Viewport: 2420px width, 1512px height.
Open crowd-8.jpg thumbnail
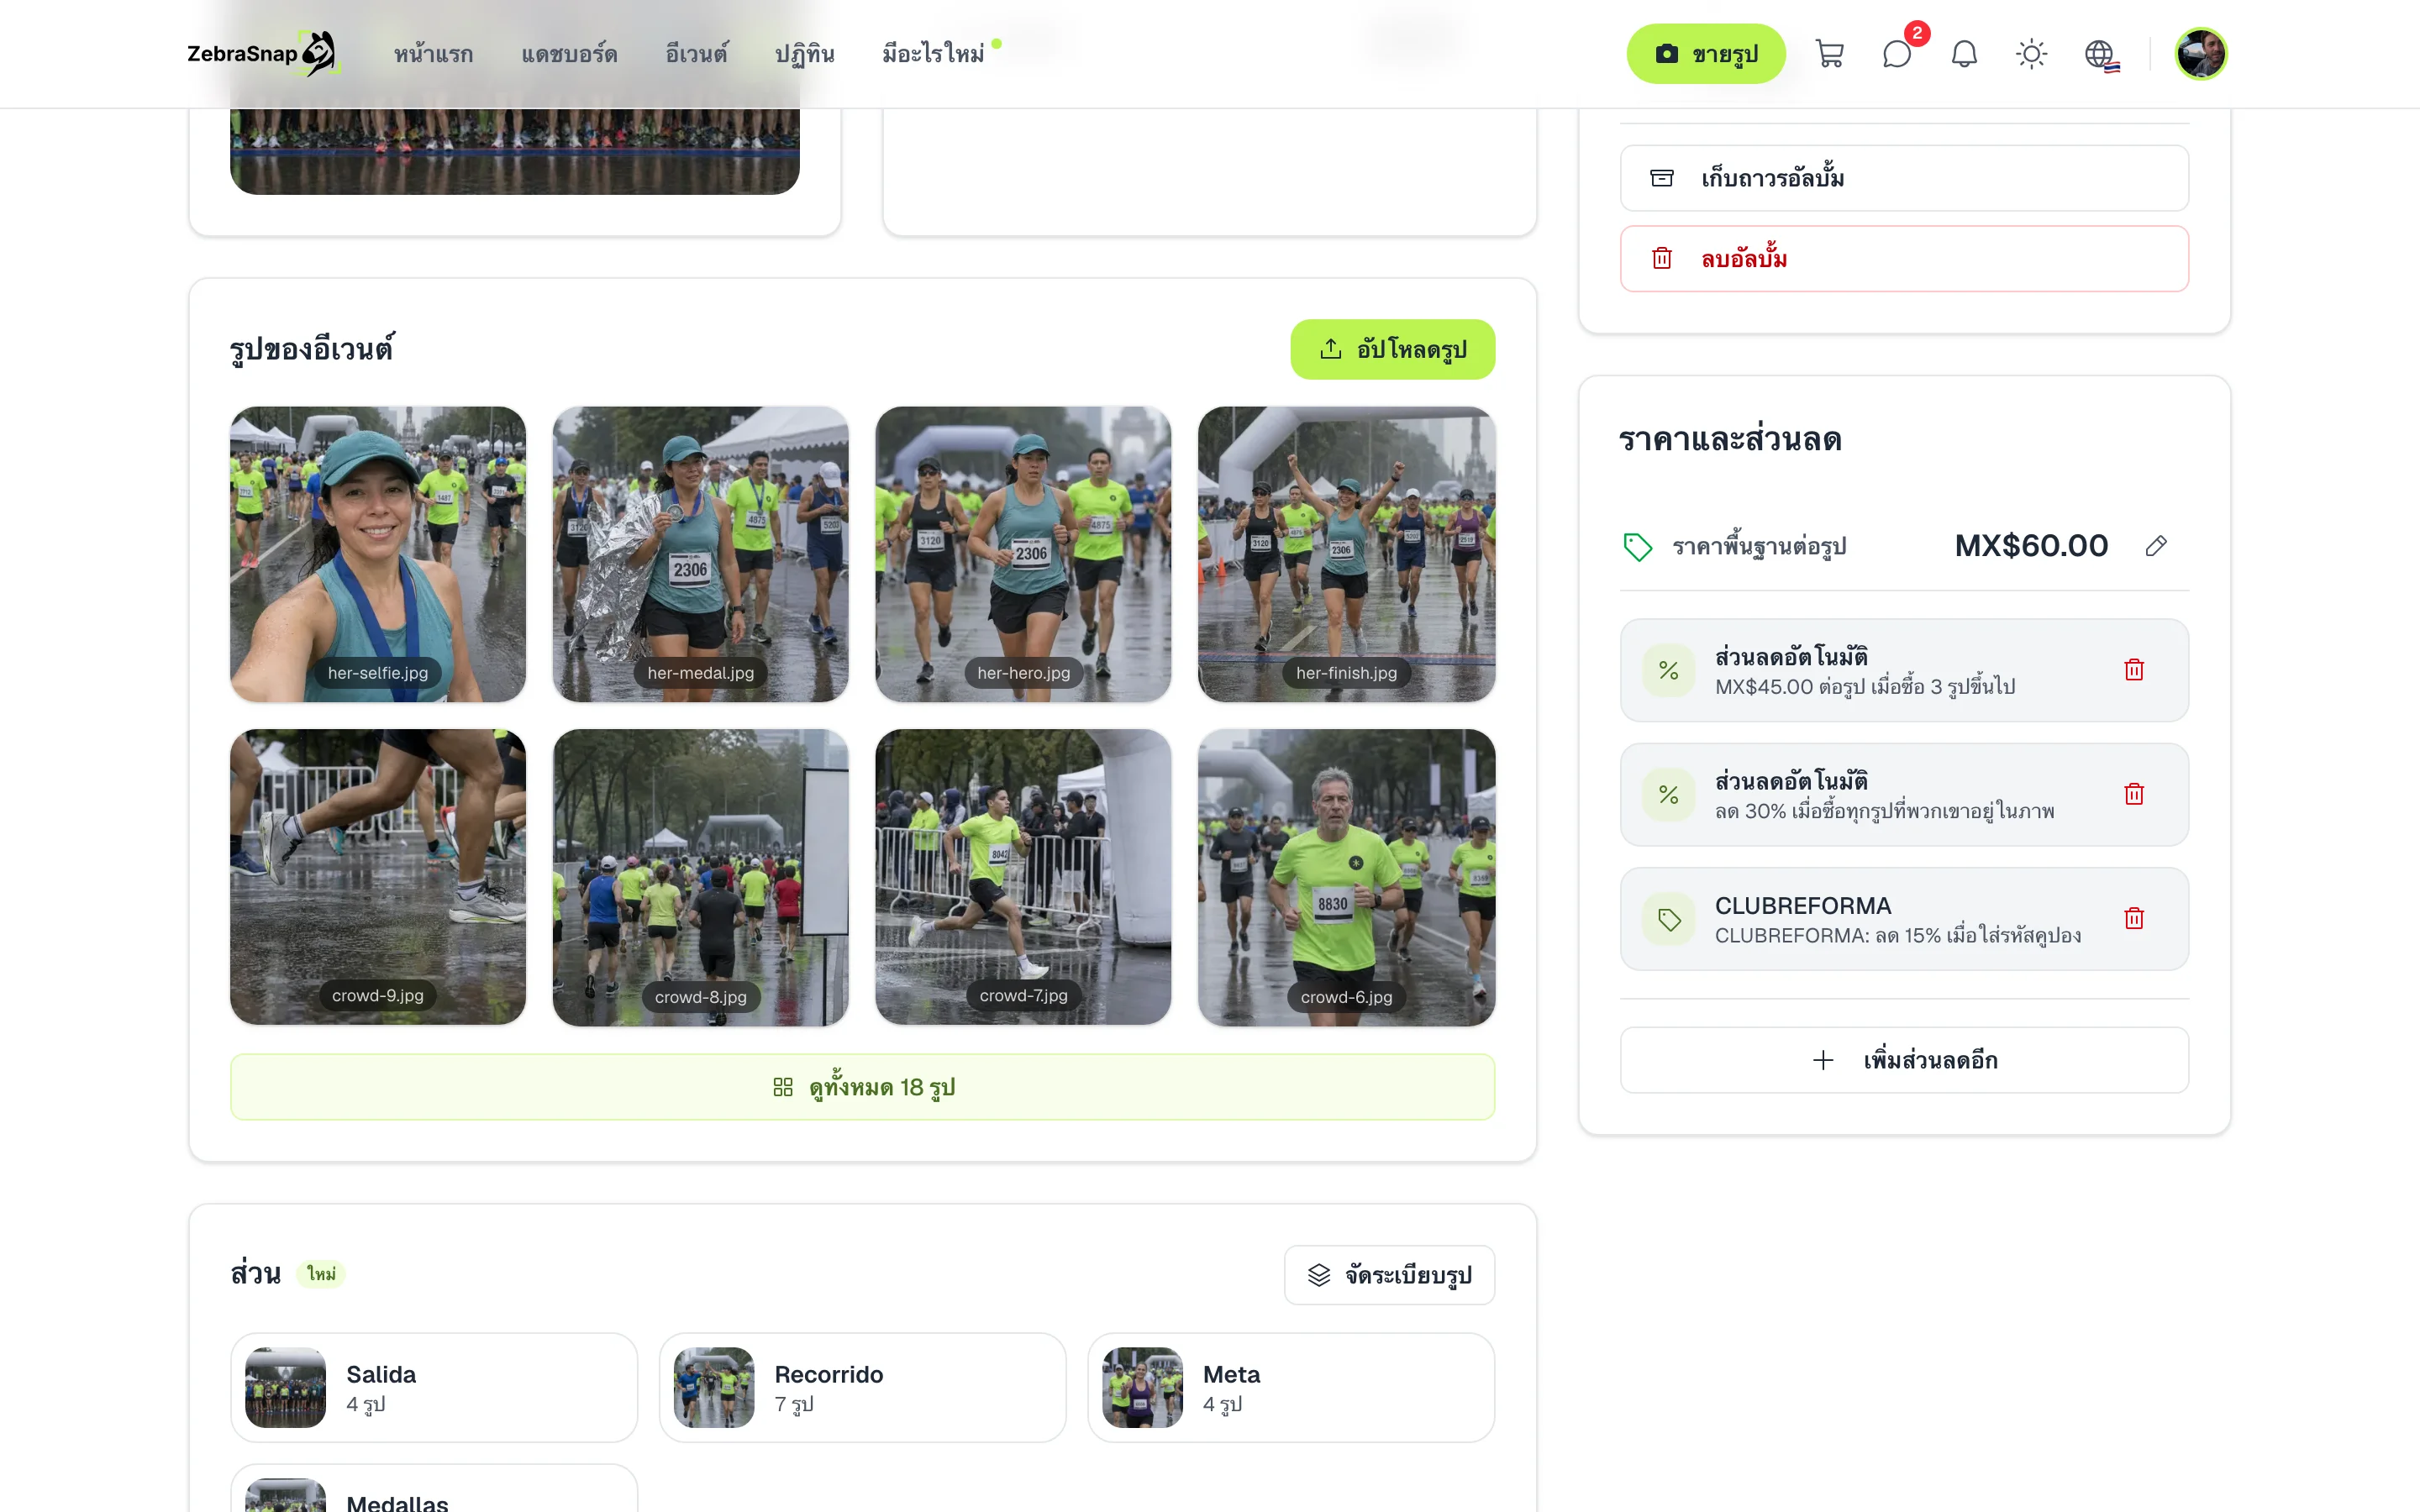tap(701, 877)
